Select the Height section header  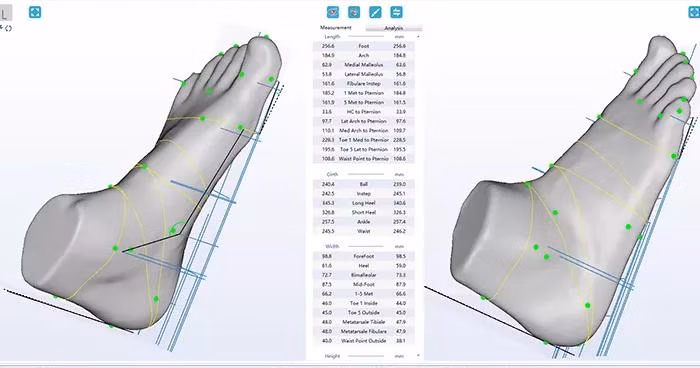[333, 356]
